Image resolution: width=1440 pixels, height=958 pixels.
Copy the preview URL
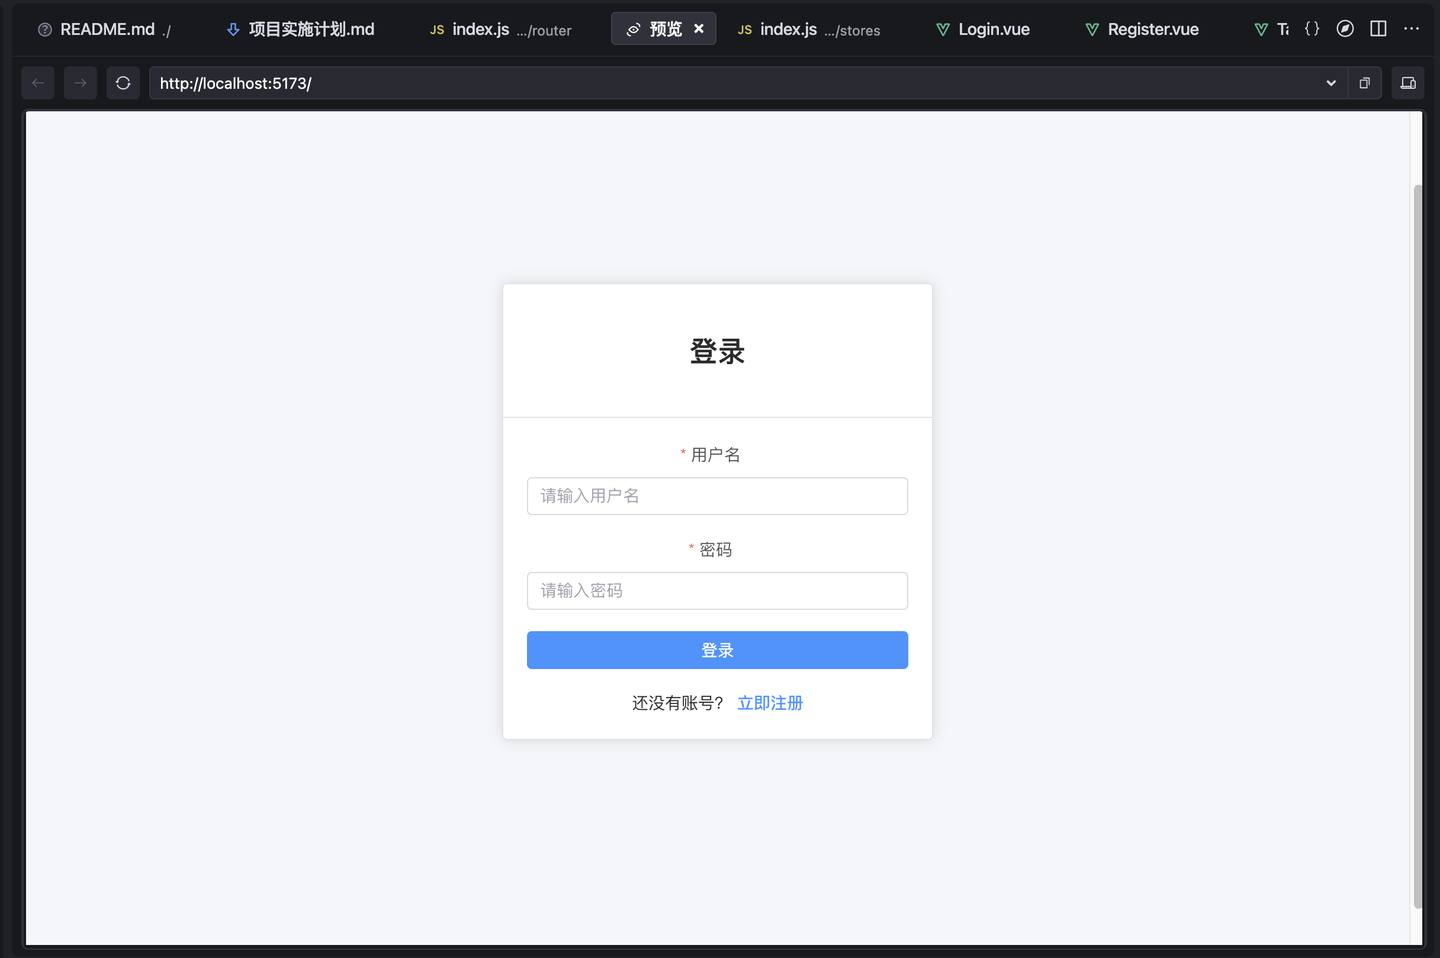1364,83
